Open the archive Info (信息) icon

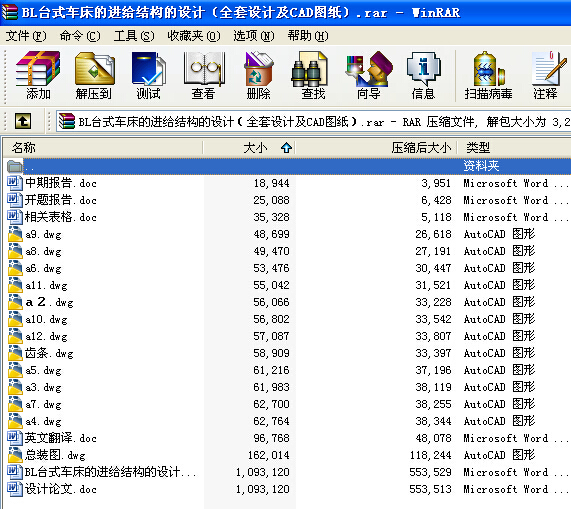click(x=423, y=68)
